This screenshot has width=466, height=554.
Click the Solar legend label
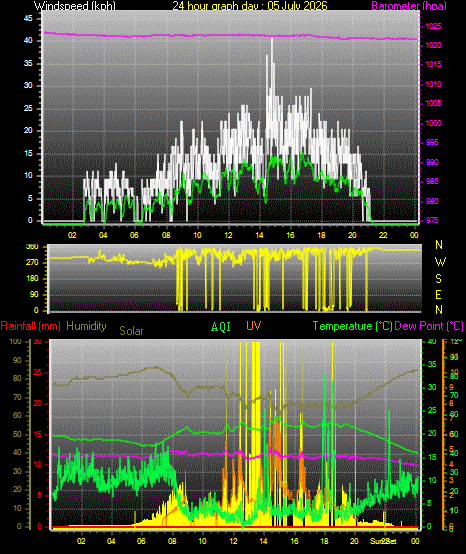pyautogui.click(x=131, y=331)
